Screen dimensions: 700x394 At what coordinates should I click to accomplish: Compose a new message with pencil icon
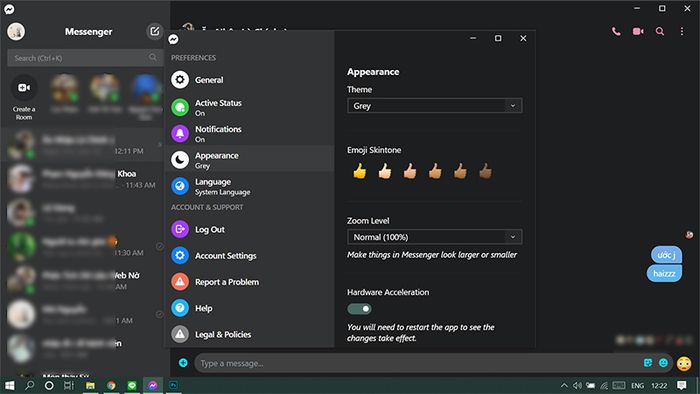154,31
